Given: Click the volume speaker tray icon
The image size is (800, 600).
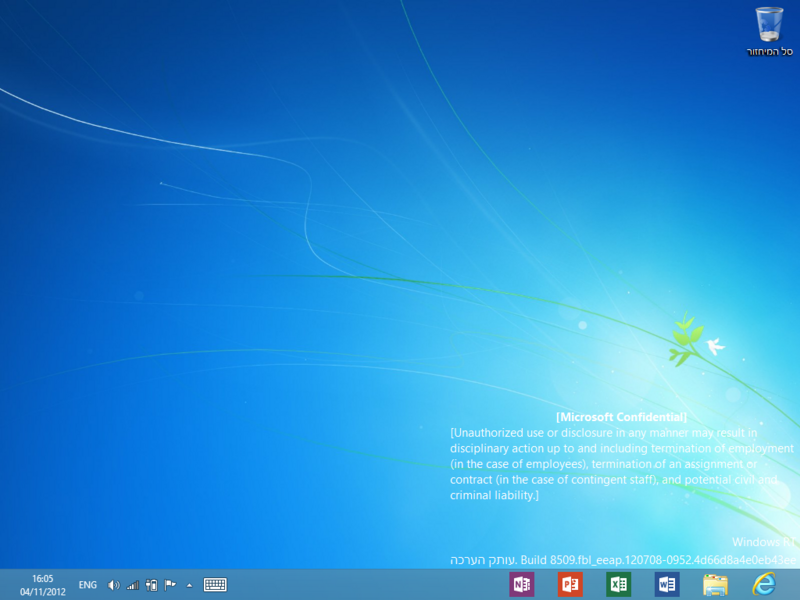Looking at the screenshot, I should tap(113, 585).
